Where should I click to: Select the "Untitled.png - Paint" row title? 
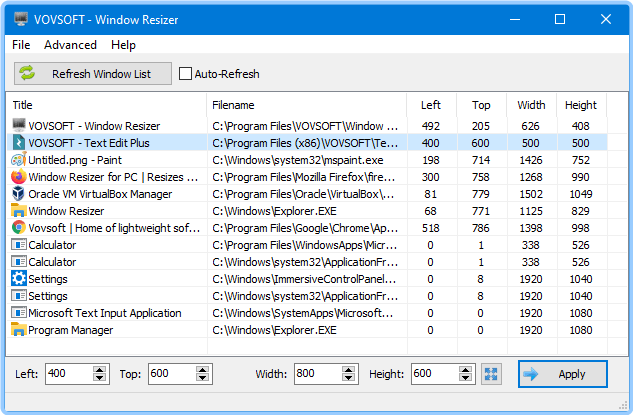(75, 160)
